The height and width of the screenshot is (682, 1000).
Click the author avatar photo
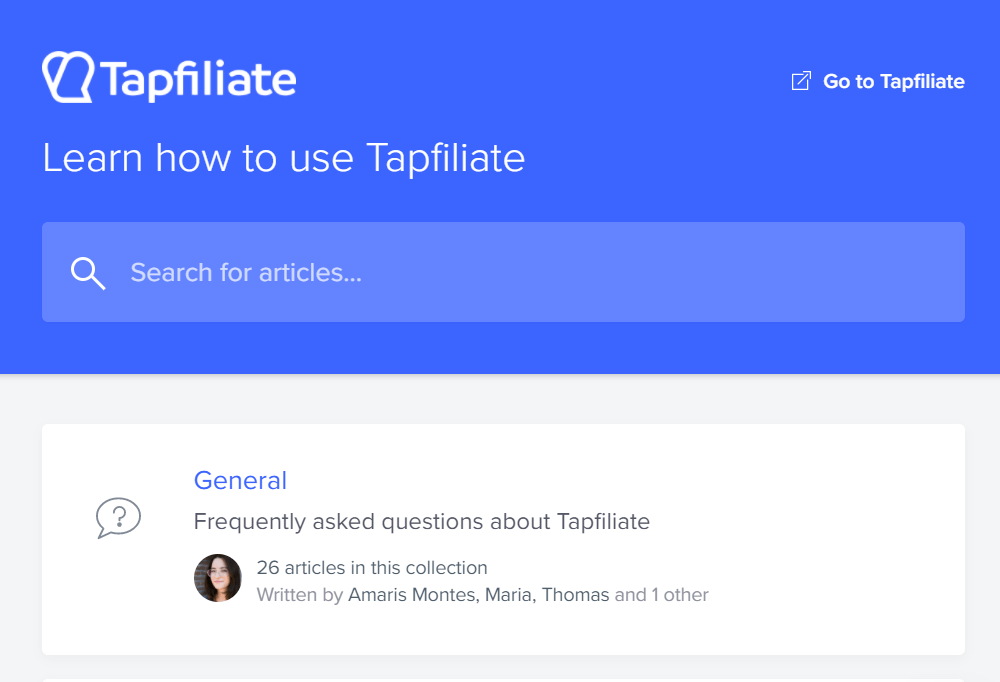click(x=218, y=578)
